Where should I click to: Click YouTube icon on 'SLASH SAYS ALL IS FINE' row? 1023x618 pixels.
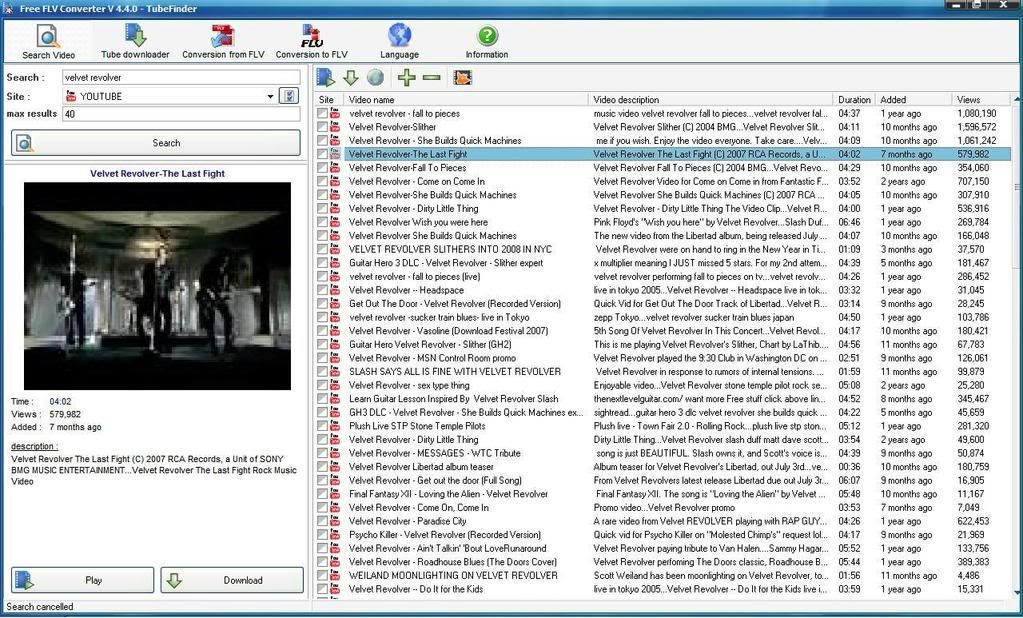335,371
